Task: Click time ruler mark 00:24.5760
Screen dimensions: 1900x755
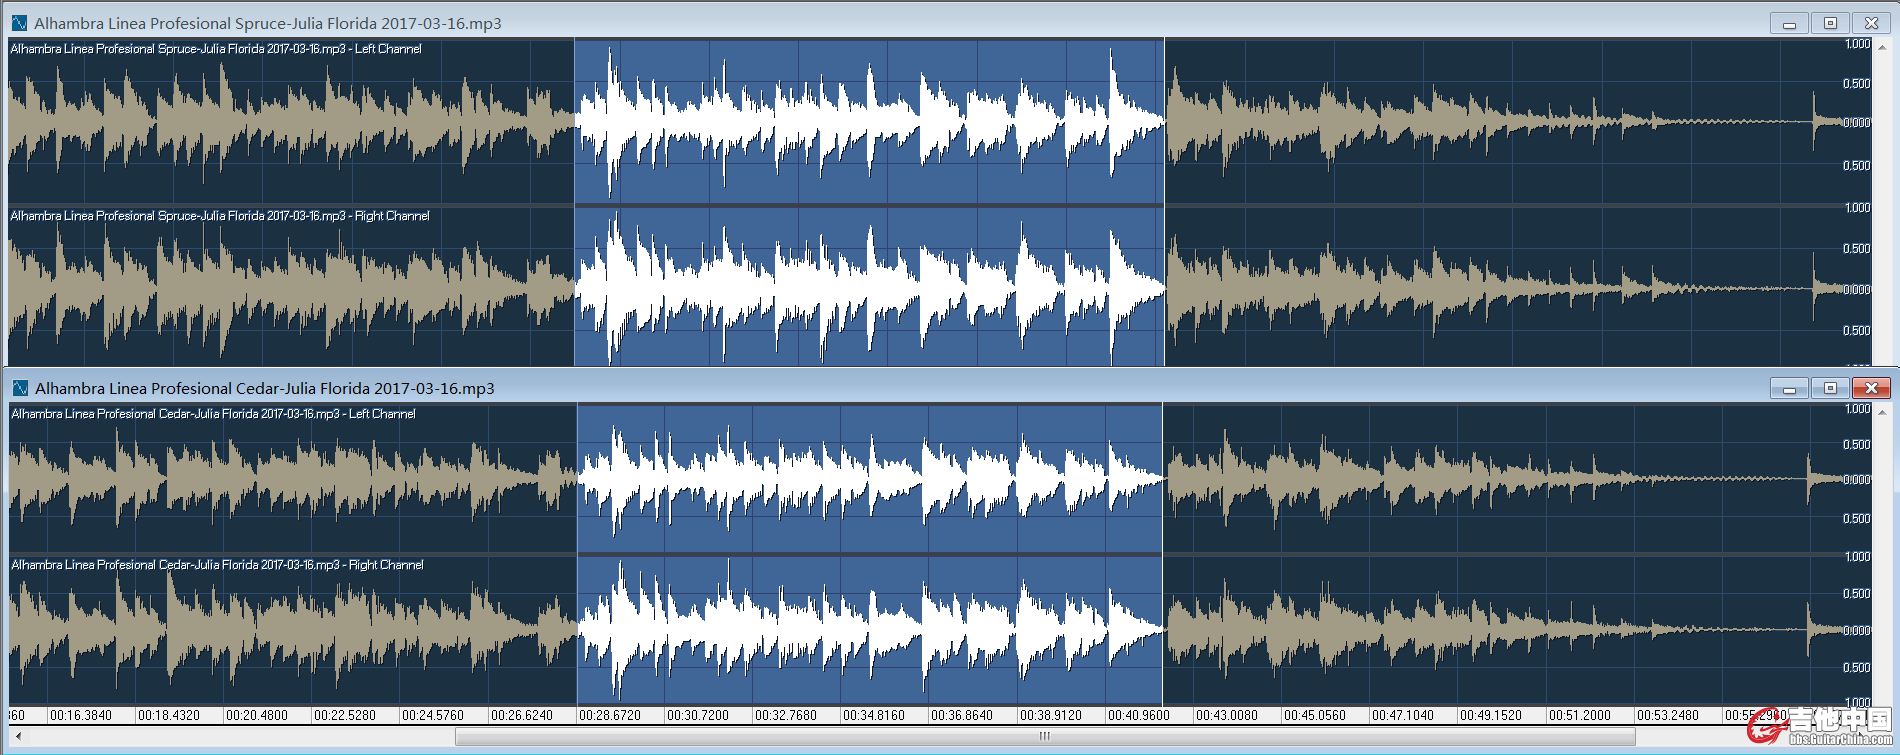Action: (433, 716)
